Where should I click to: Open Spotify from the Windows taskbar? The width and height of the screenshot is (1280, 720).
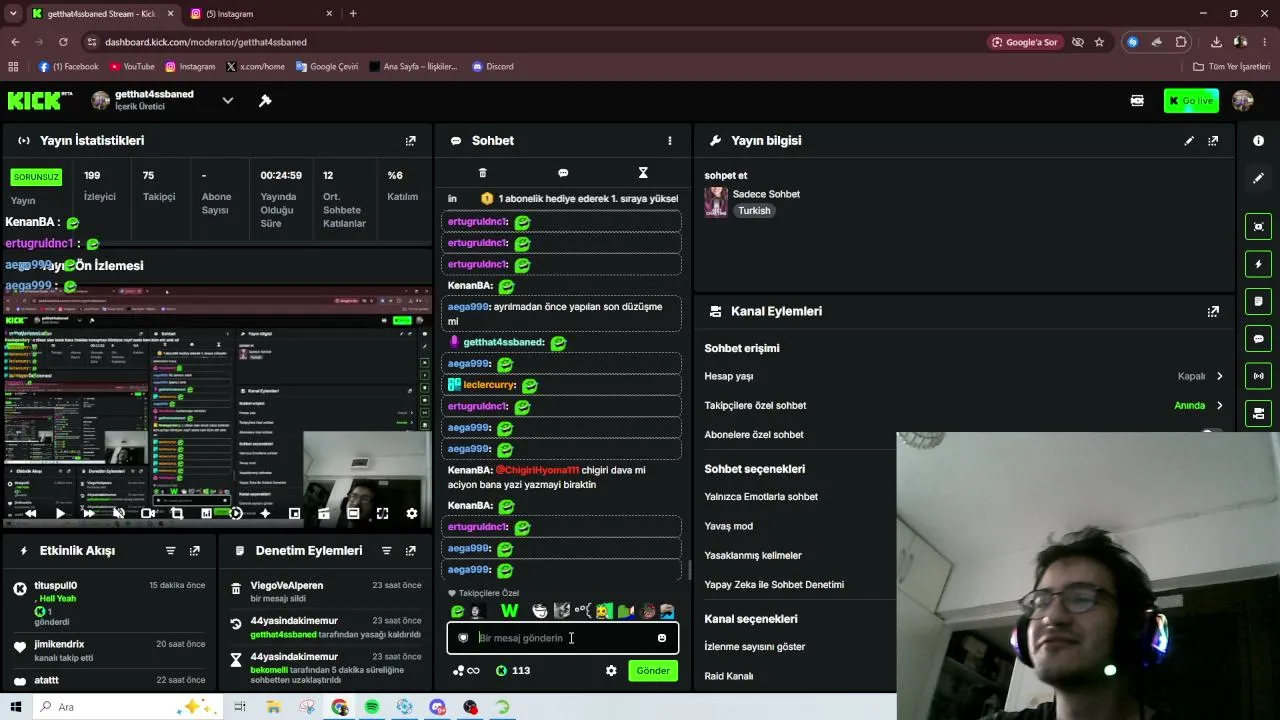click(372, 707)
